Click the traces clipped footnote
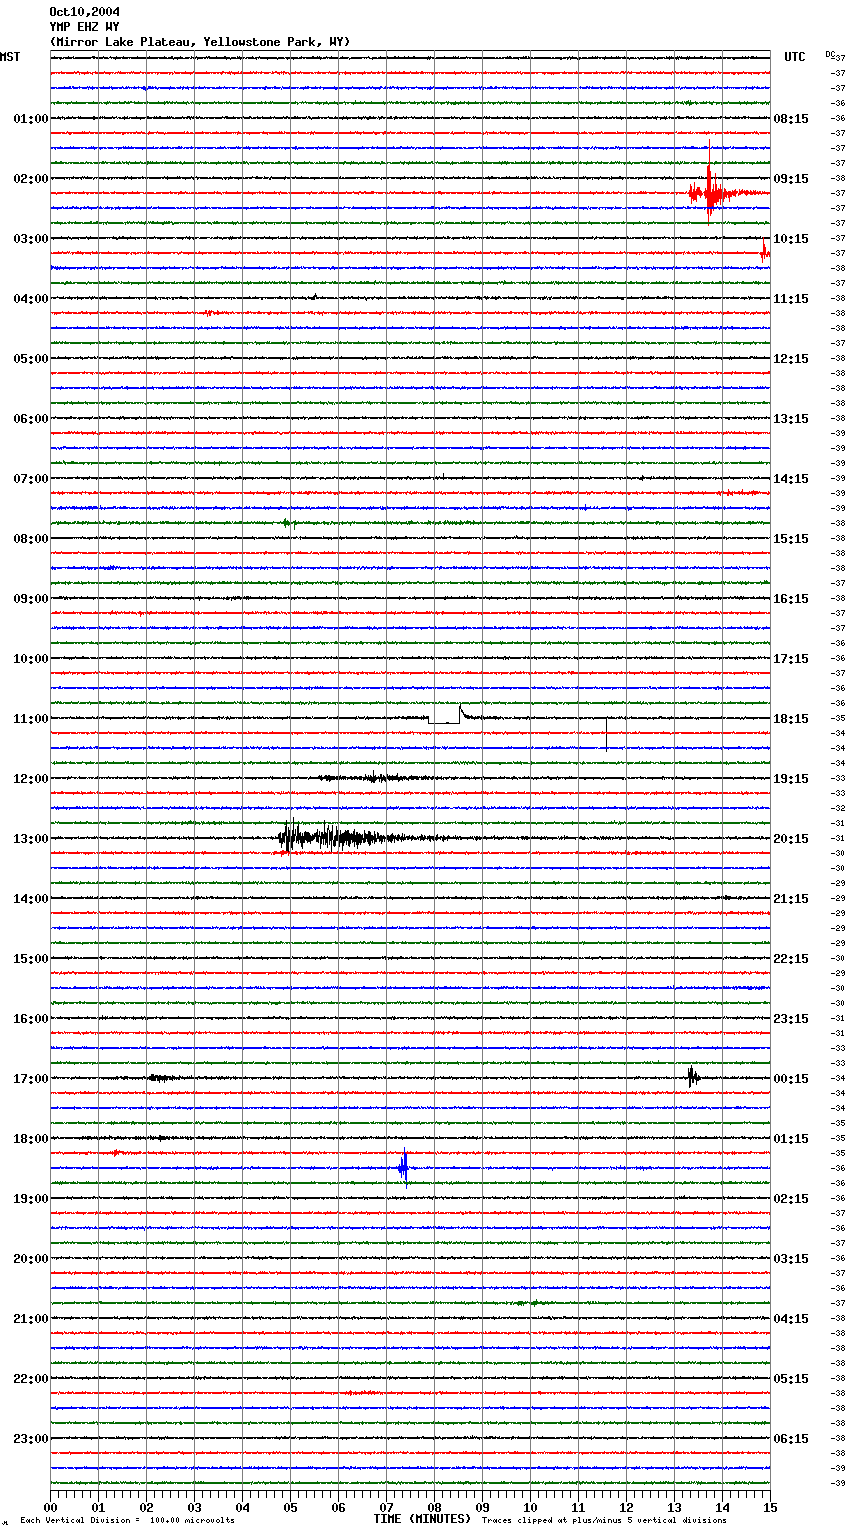The height and width of the screenshot is (1534, 850). tap(604, 1520)
